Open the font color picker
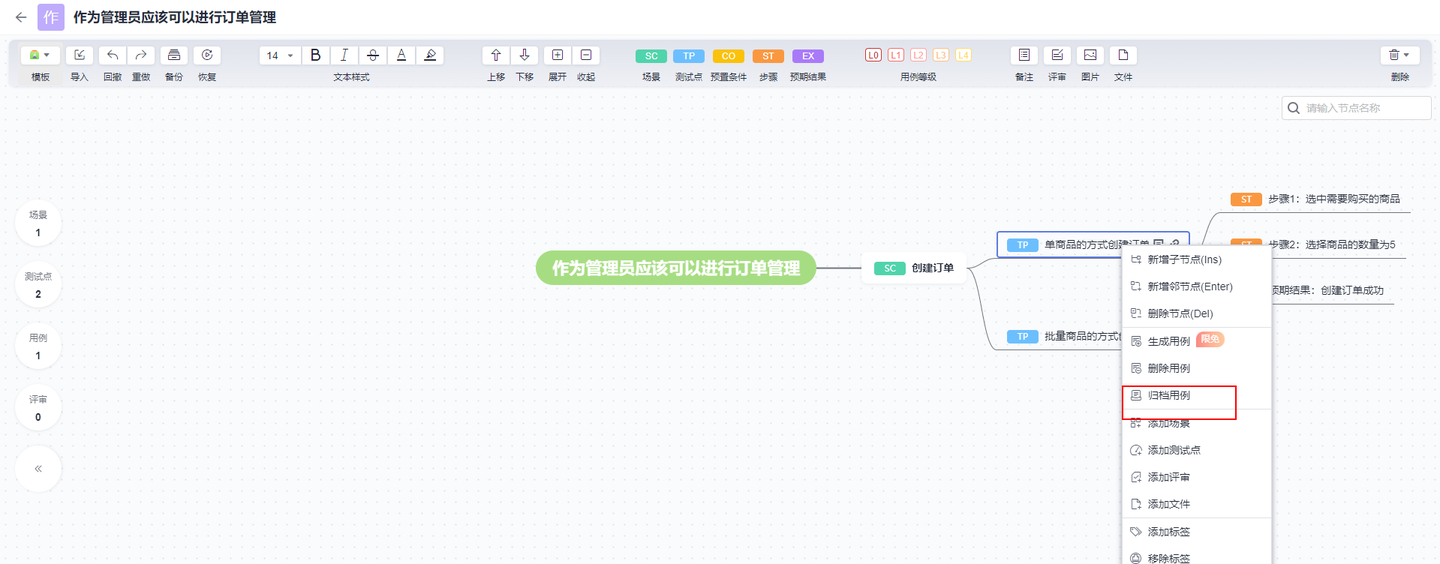Image resolution: width=1440 pixels, height=564 pixels. coord(402,55)
